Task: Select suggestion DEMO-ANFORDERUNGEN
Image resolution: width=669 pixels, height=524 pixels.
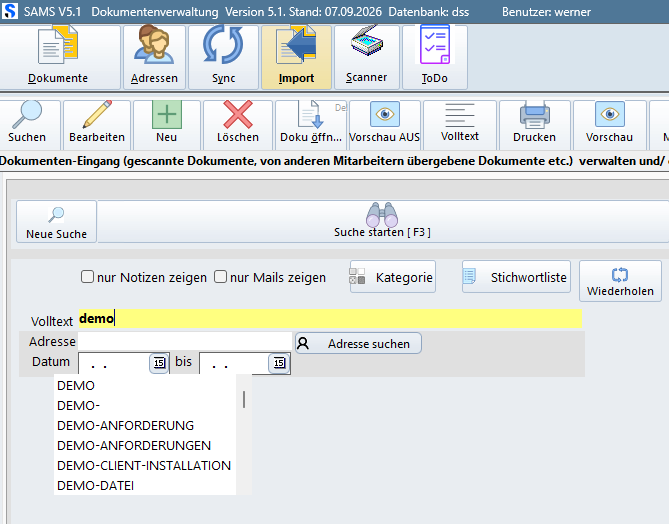Action: (x=145, y=445)
